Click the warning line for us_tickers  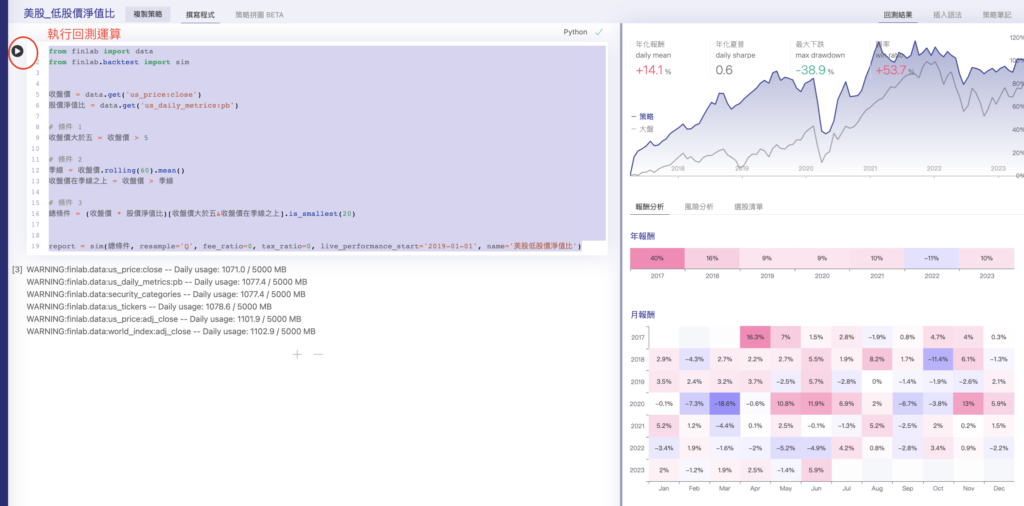pos(149,306)
